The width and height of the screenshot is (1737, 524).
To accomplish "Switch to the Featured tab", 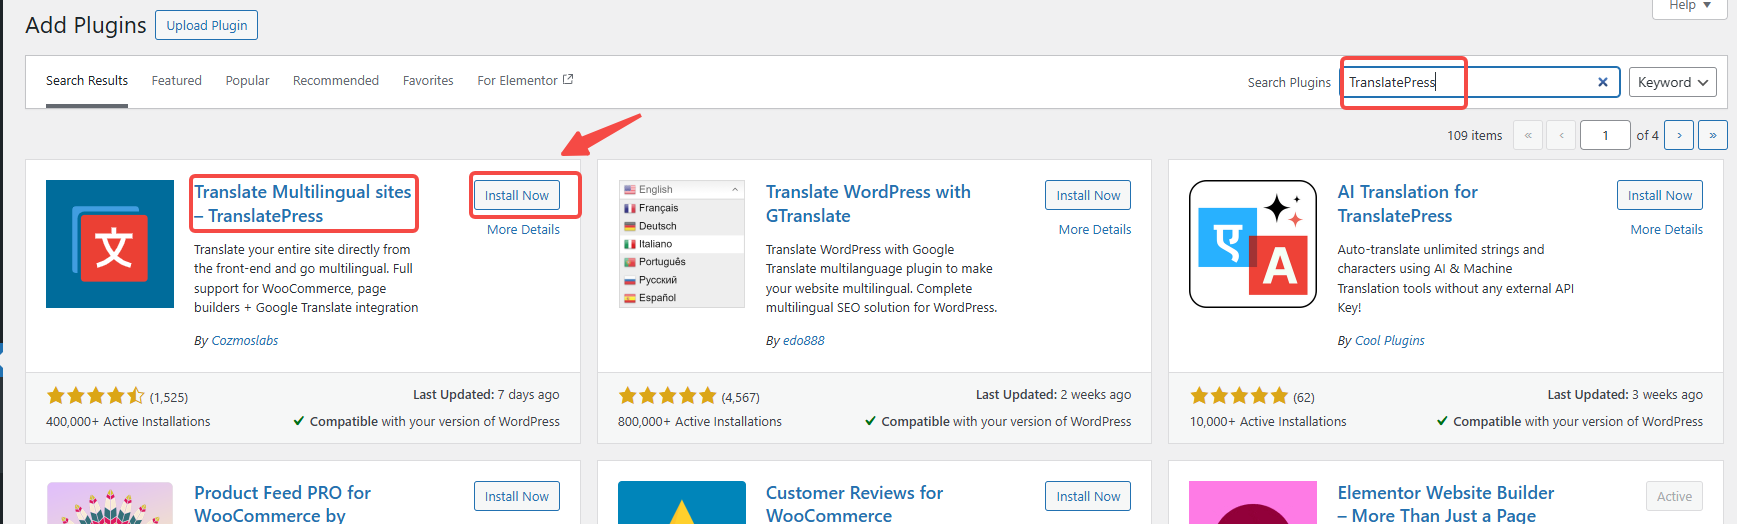I will [x=176, y=81].
